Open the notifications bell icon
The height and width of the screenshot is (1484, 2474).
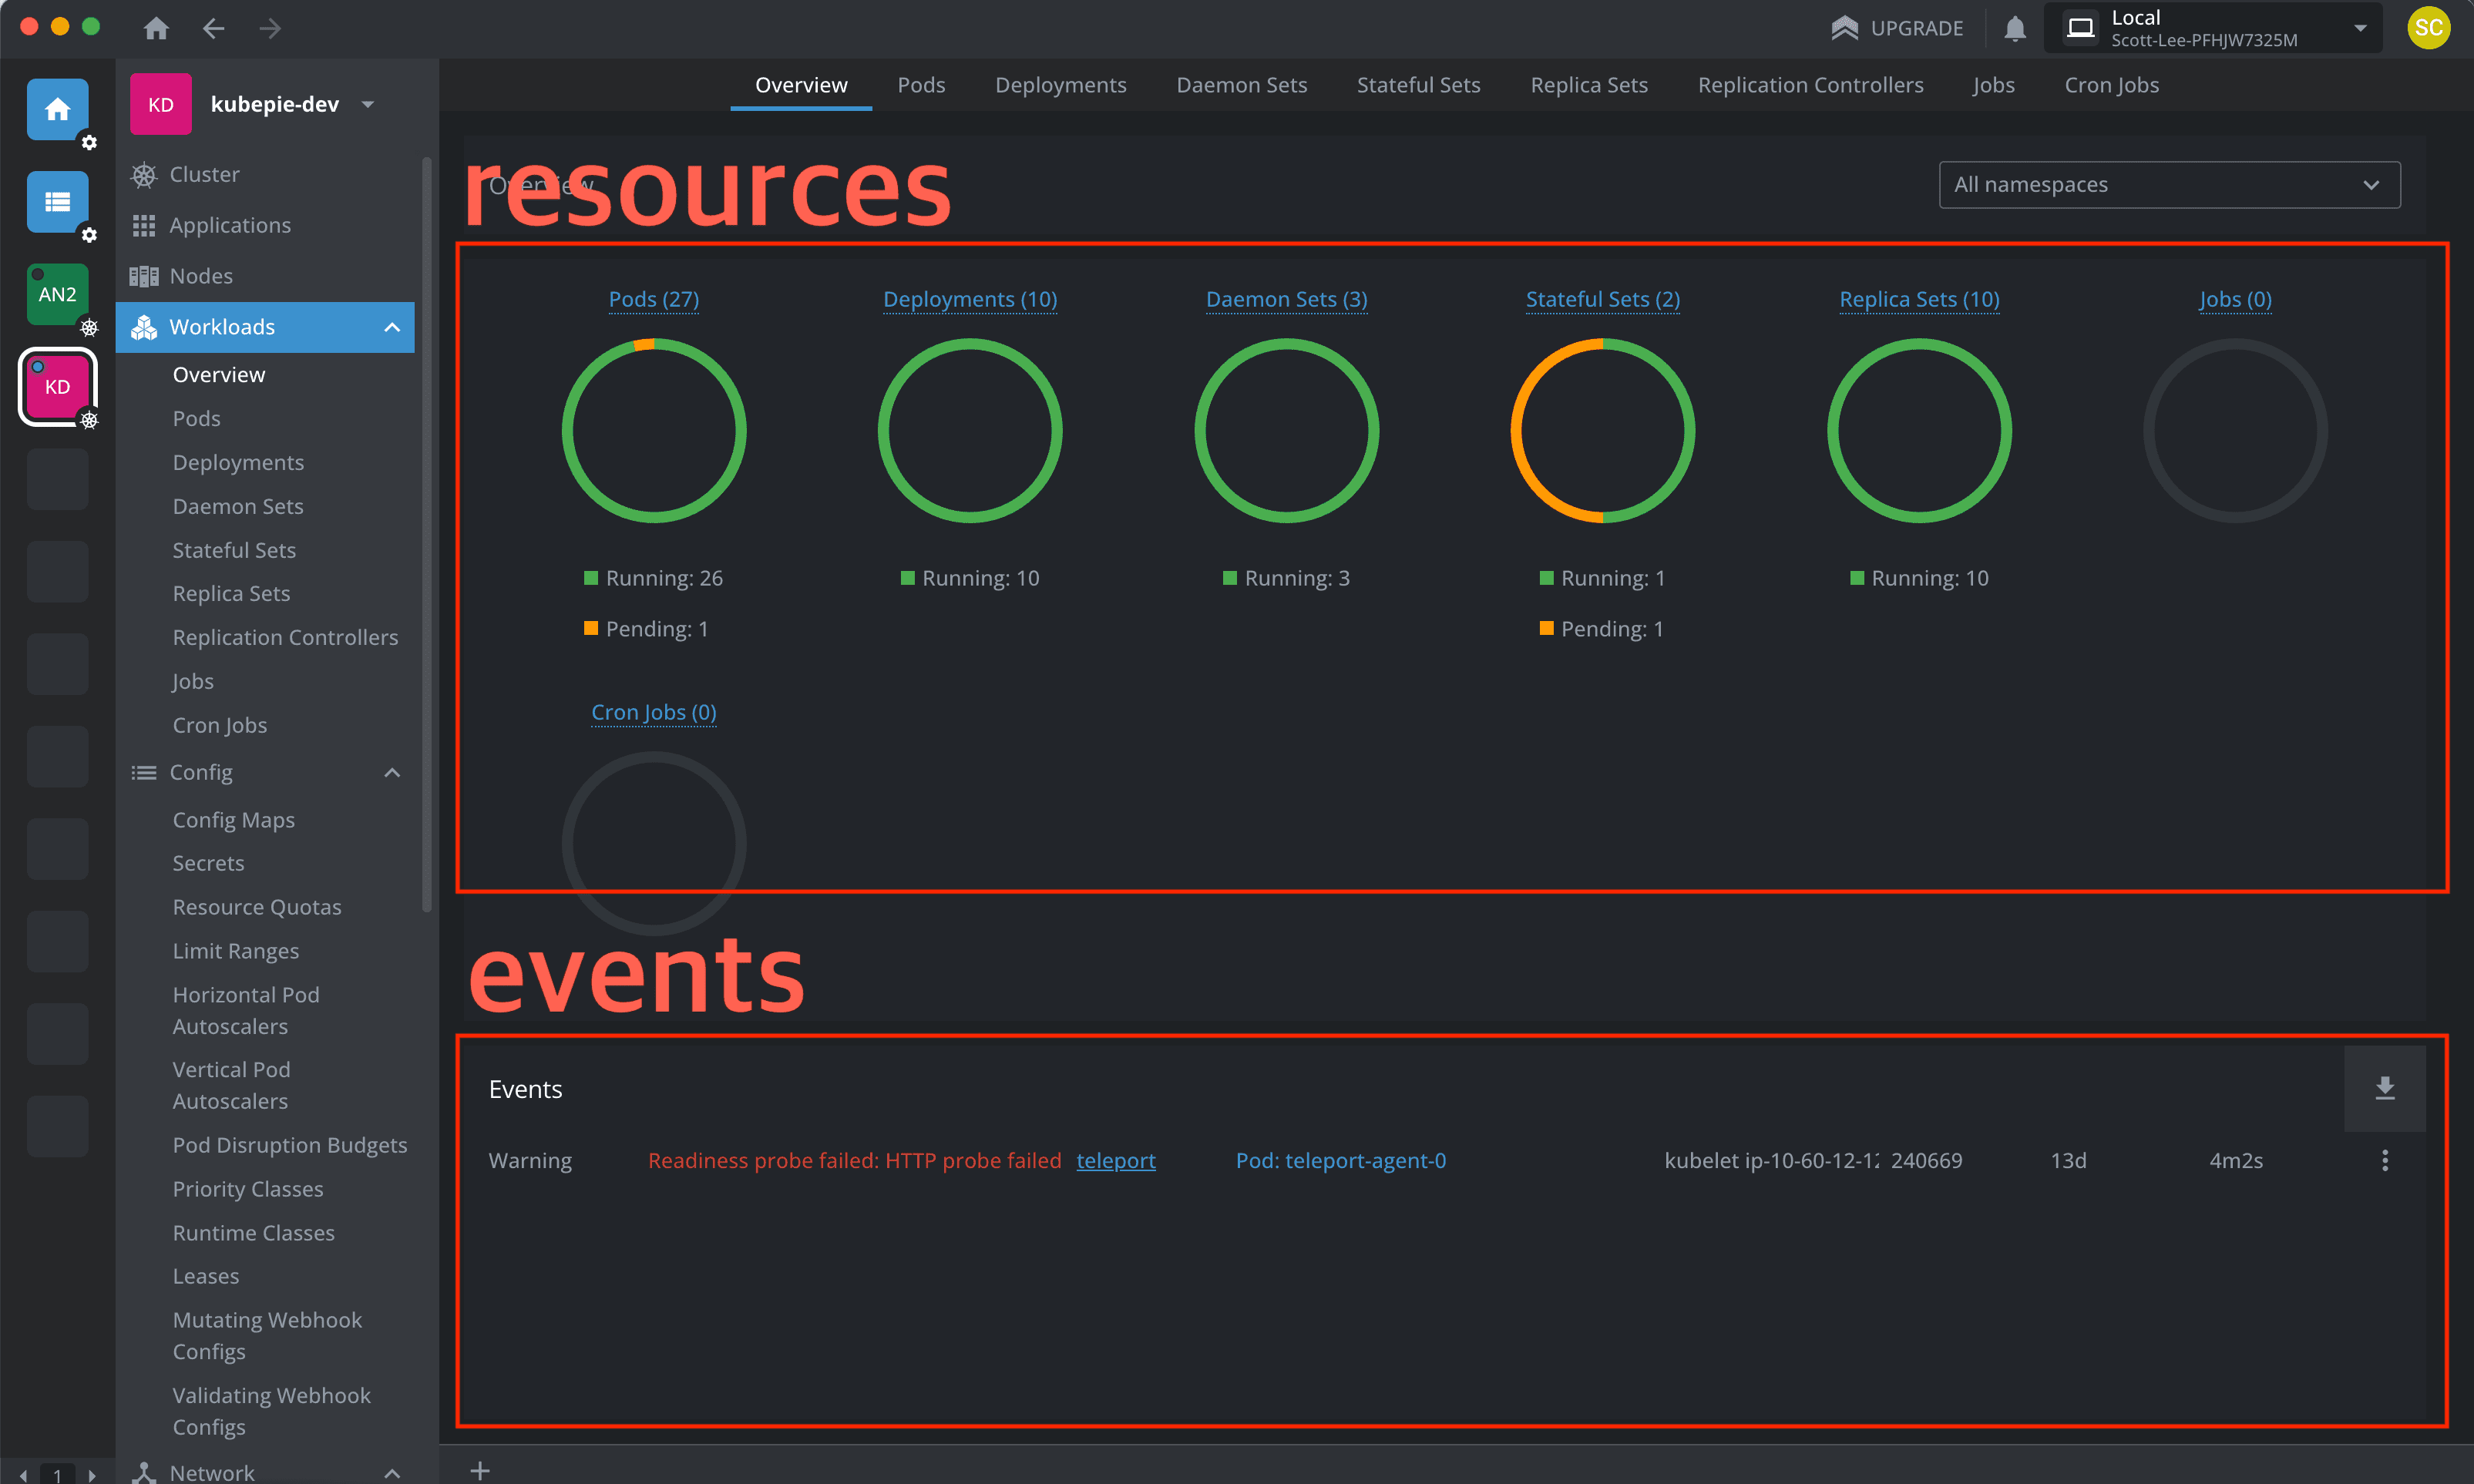click(2014, 27)
